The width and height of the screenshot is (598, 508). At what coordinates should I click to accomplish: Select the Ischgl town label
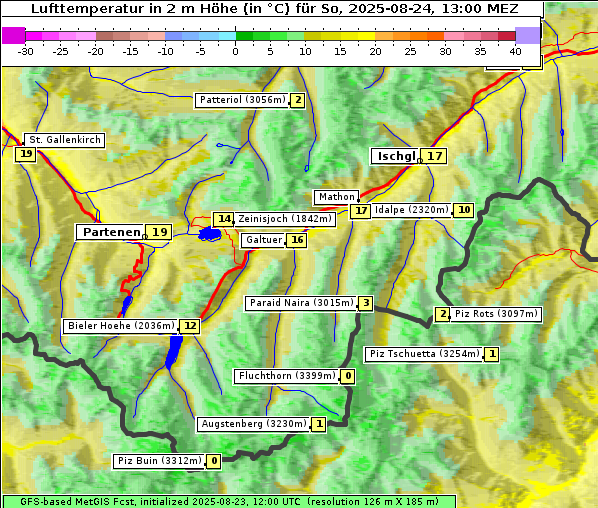click(394, 156)
